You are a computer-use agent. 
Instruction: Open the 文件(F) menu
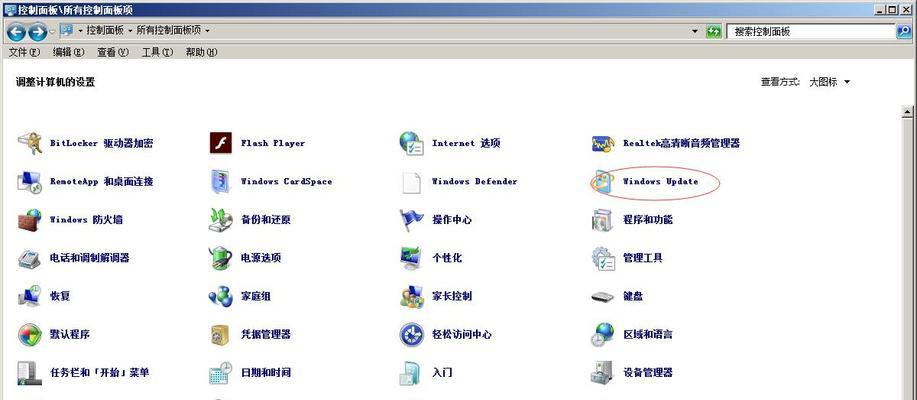click(x=24, y=52)
